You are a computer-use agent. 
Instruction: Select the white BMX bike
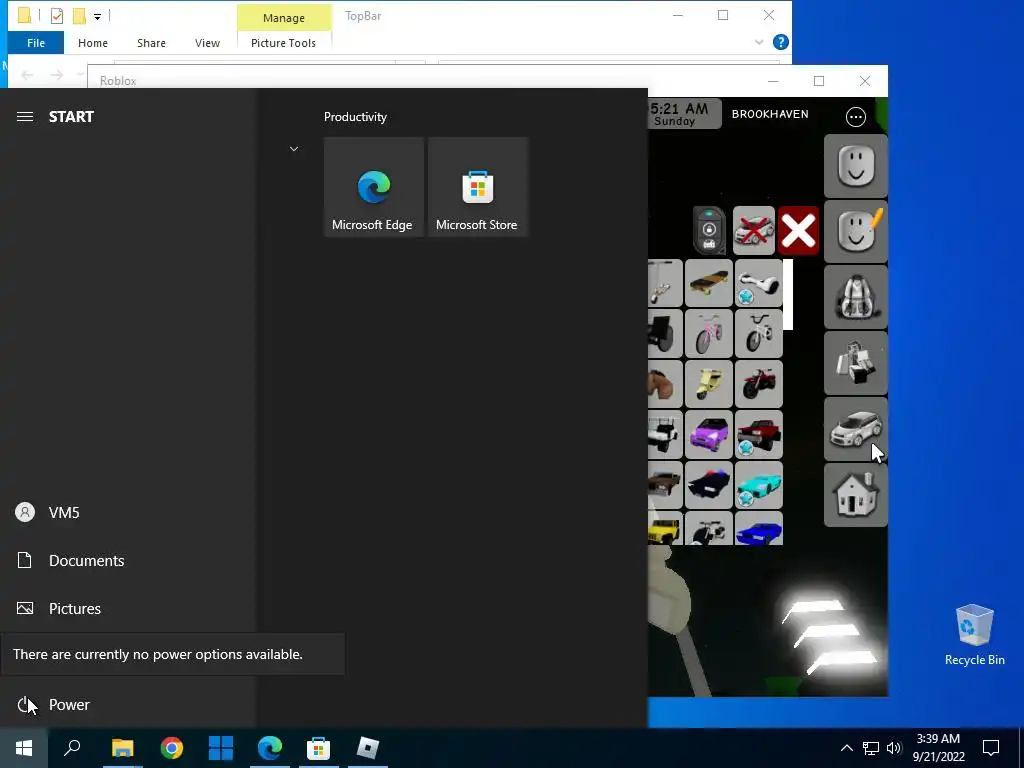coord(758,334)
